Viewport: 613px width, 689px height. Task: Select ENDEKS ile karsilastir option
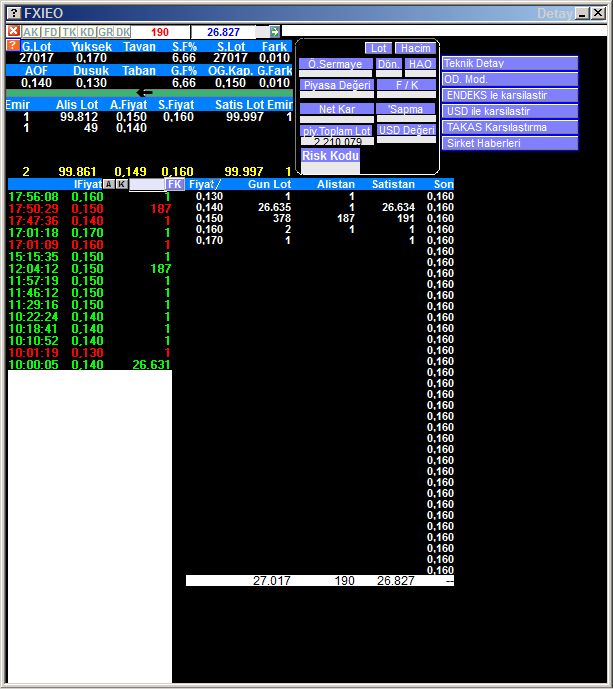click(510, 95)
